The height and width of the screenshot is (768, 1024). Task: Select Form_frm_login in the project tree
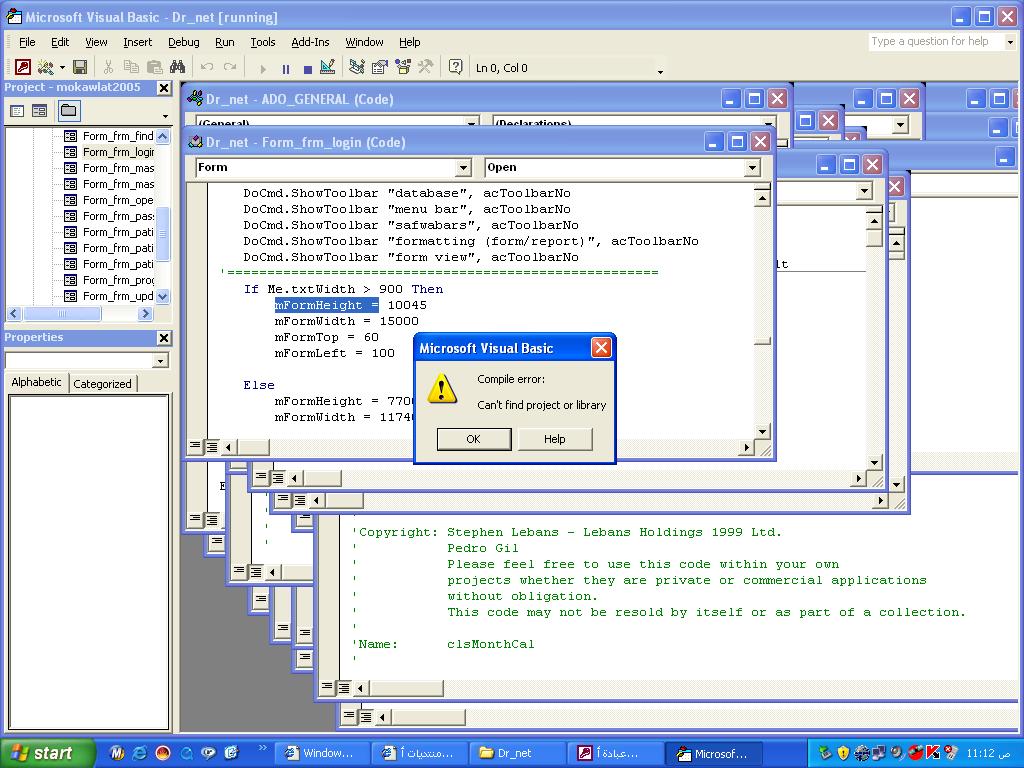click(118, 152)
